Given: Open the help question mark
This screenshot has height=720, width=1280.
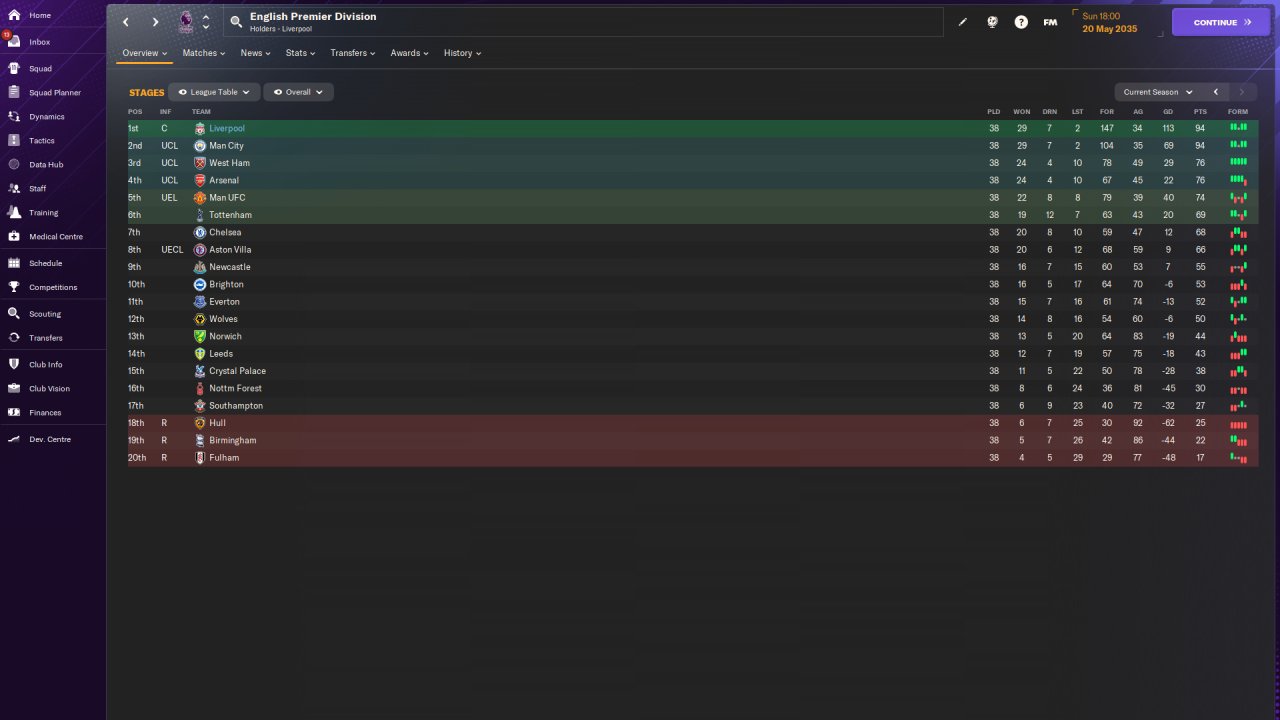Looking at the screenshot, I should click(x=1021, y=22).
